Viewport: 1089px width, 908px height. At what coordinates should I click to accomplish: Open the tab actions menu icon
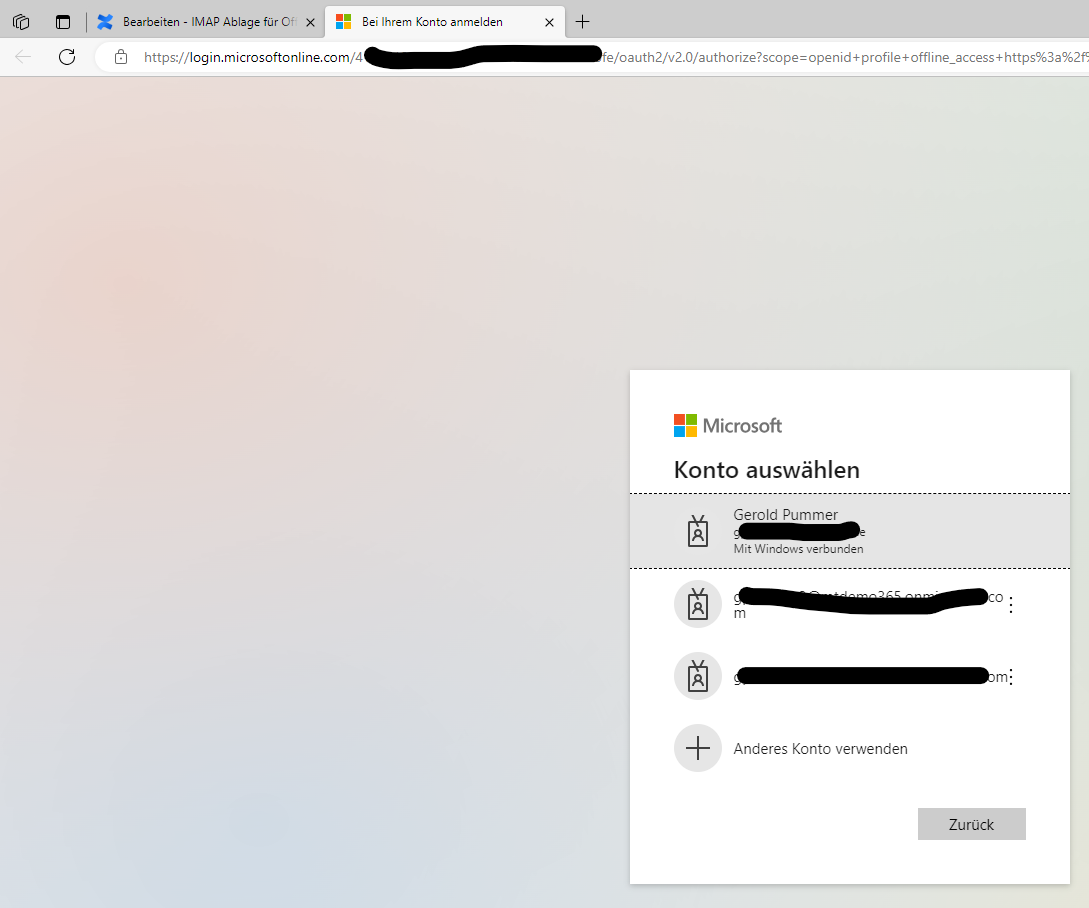pyautogui.click(x=63, y=22)
